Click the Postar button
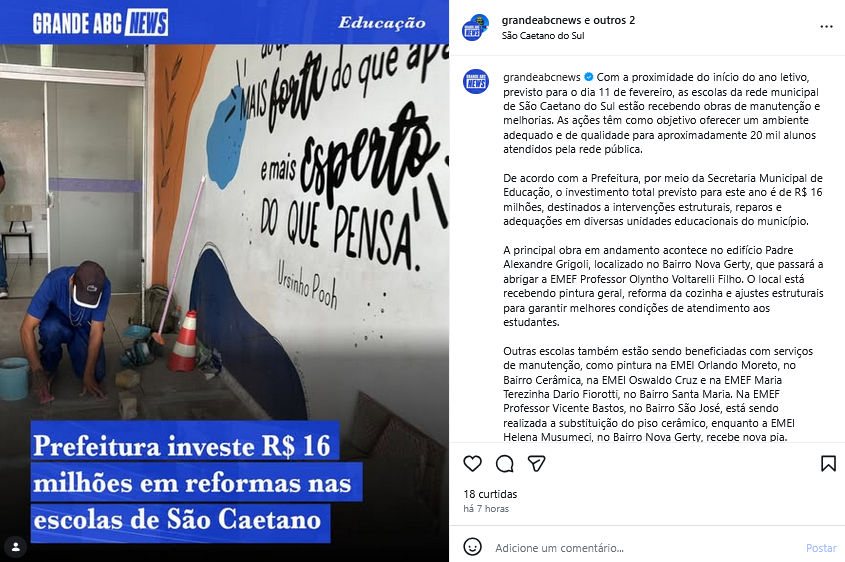The image size is (845, 562). (821, 548)
